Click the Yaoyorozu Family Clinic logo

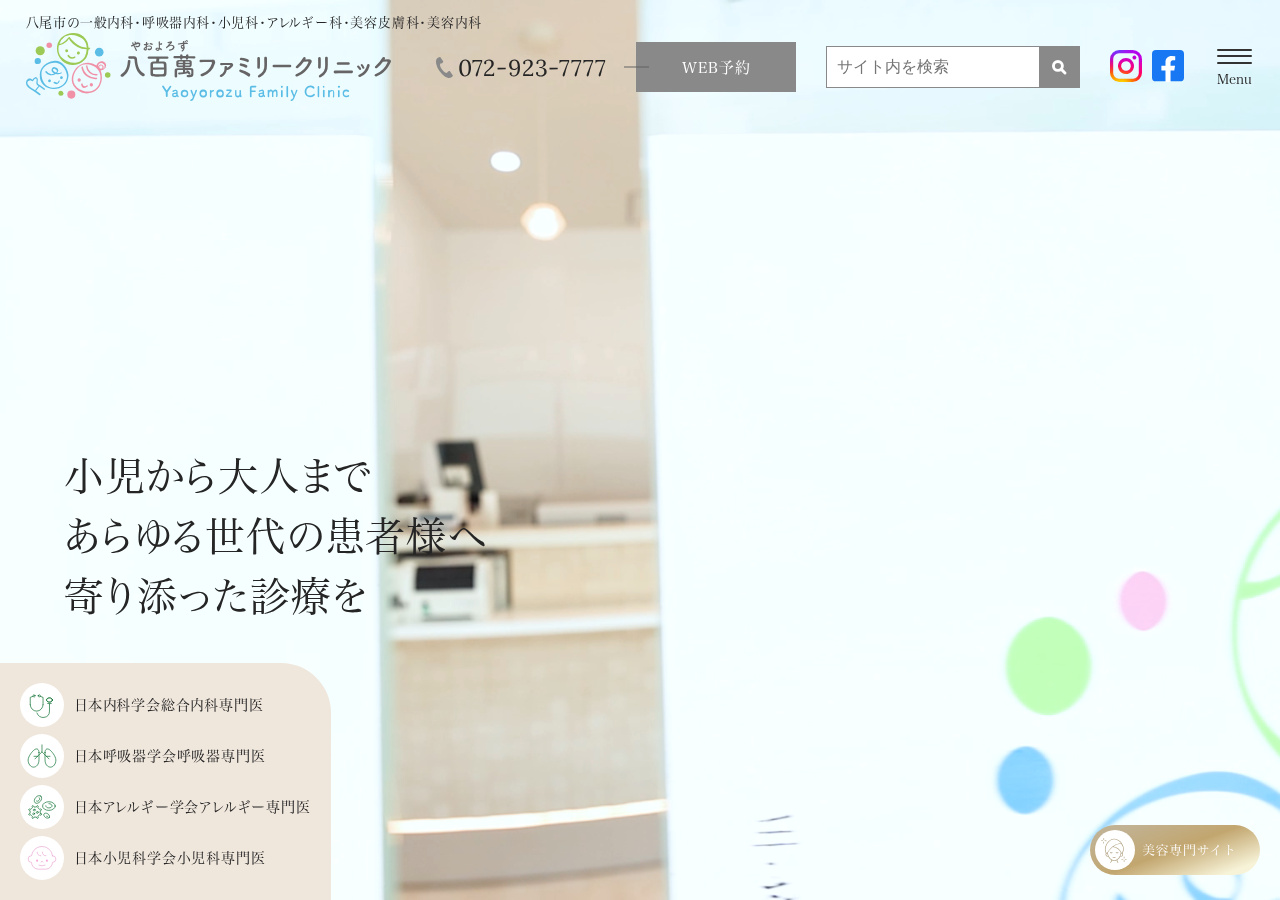coord(209,66)
